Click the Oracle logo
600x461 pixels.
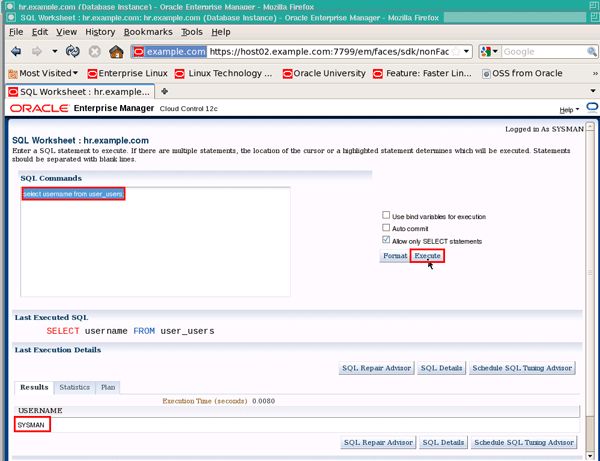pyautogui.click(x=39, y=108)
